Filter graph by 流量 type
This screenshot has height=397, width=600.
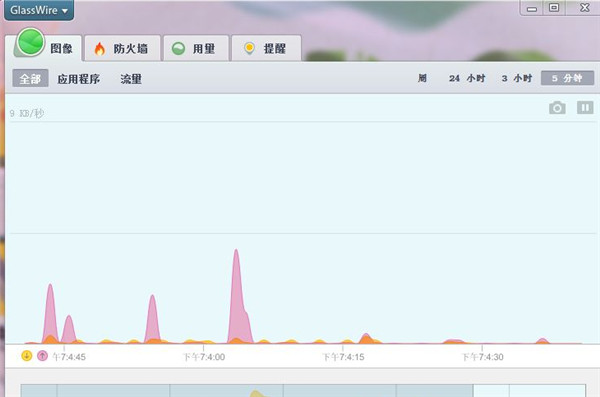point(131,79)
